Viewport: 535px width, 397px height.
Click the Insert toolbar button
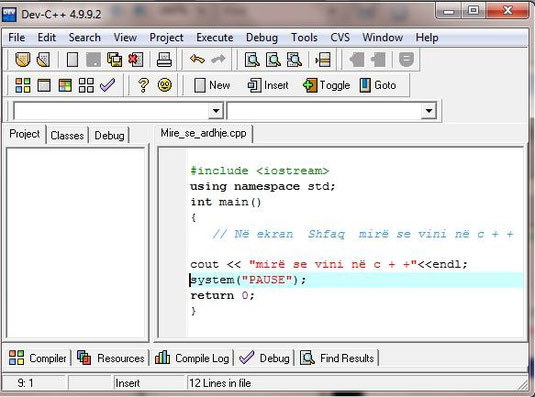268,85
